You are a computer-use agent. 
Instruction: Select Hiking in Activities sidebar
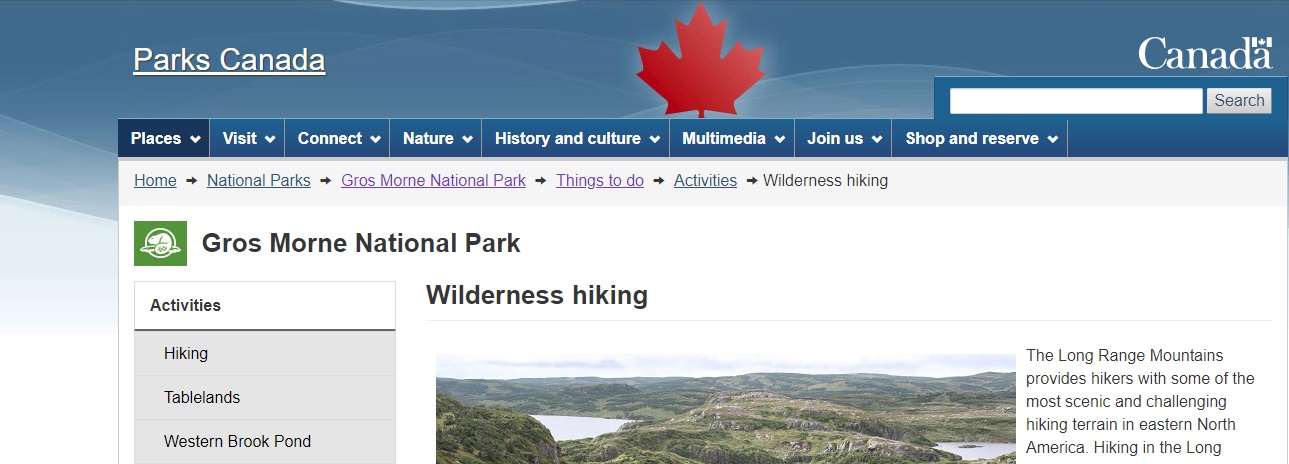pos(186,354)
